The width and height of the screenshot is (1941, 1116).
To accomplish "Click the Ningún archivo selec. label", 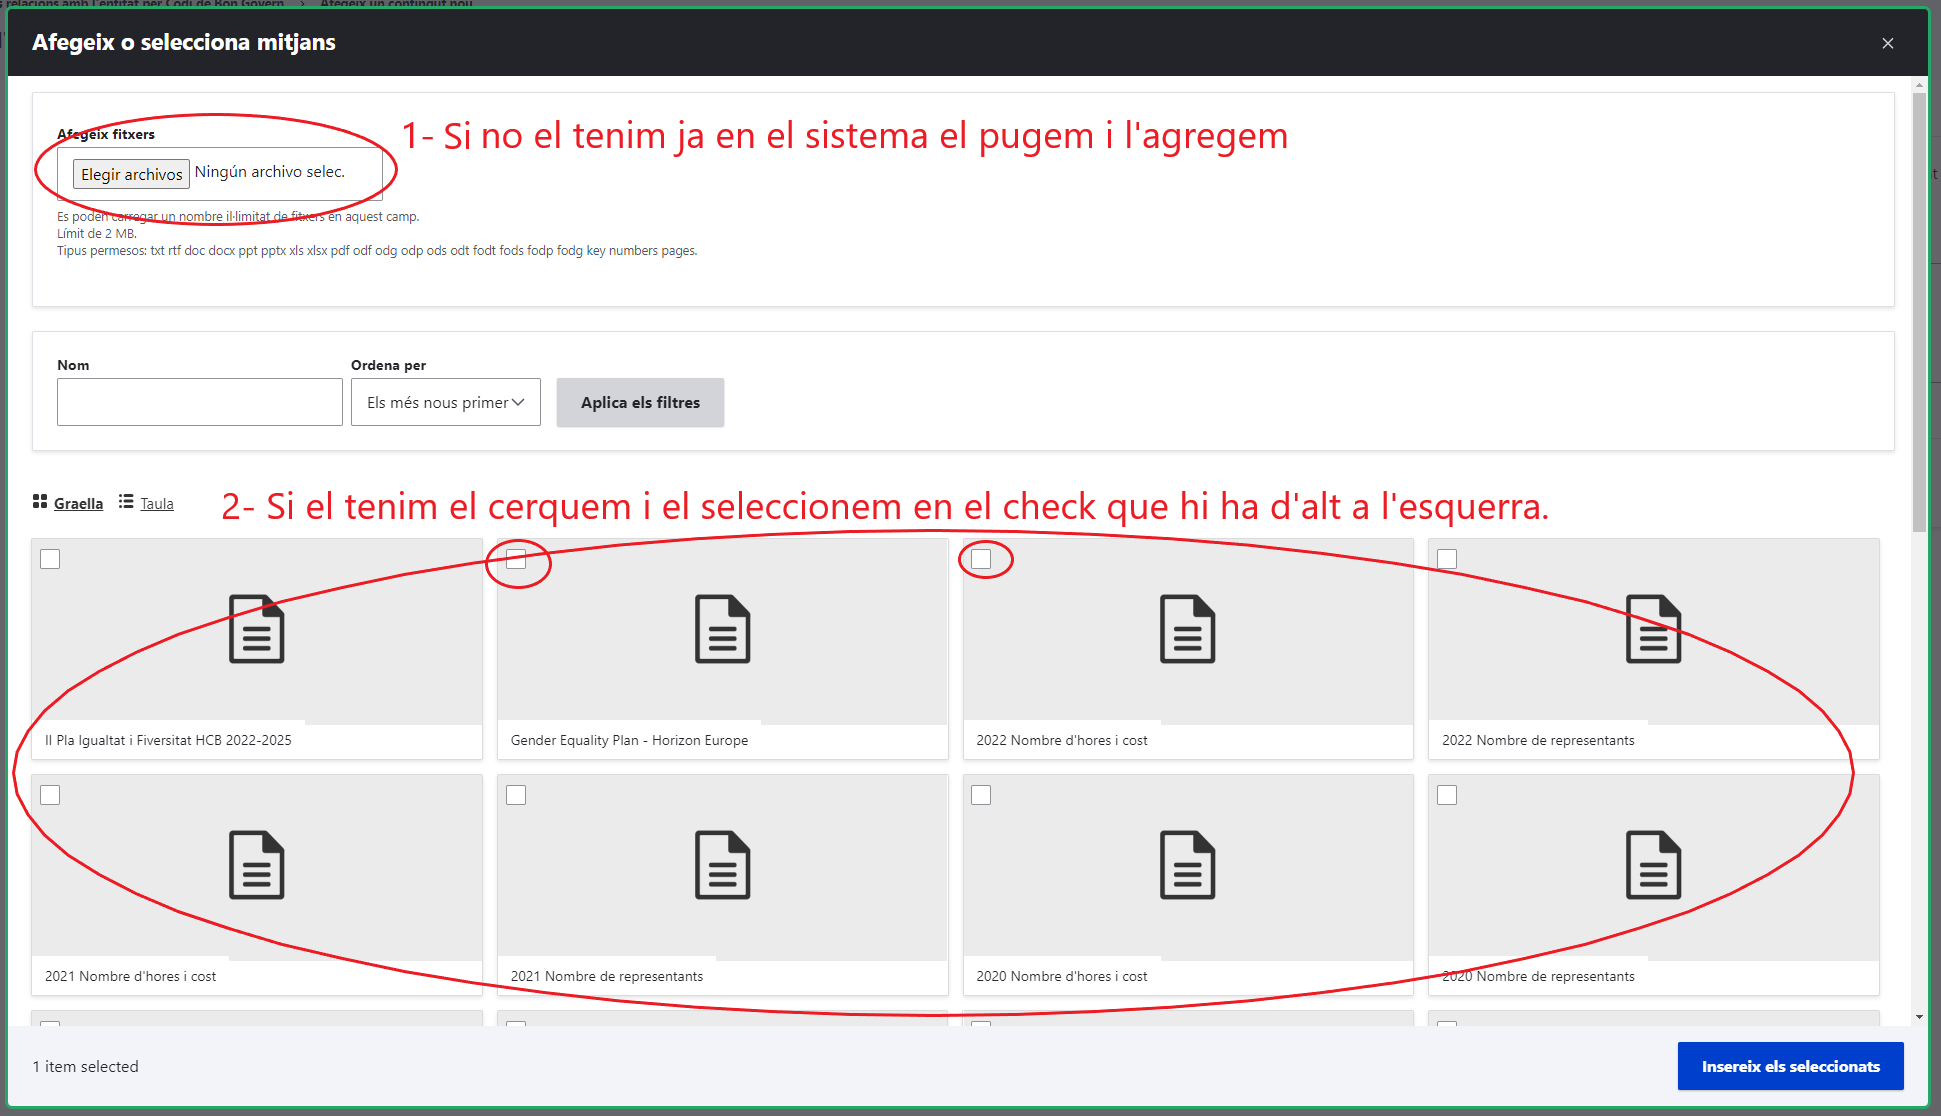I will pos(270,172).
